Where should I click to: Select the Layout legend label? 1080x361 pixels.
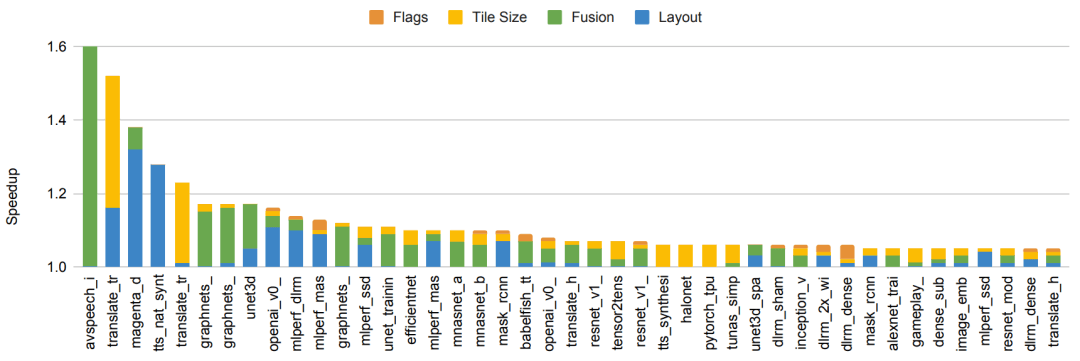point(678,17)
